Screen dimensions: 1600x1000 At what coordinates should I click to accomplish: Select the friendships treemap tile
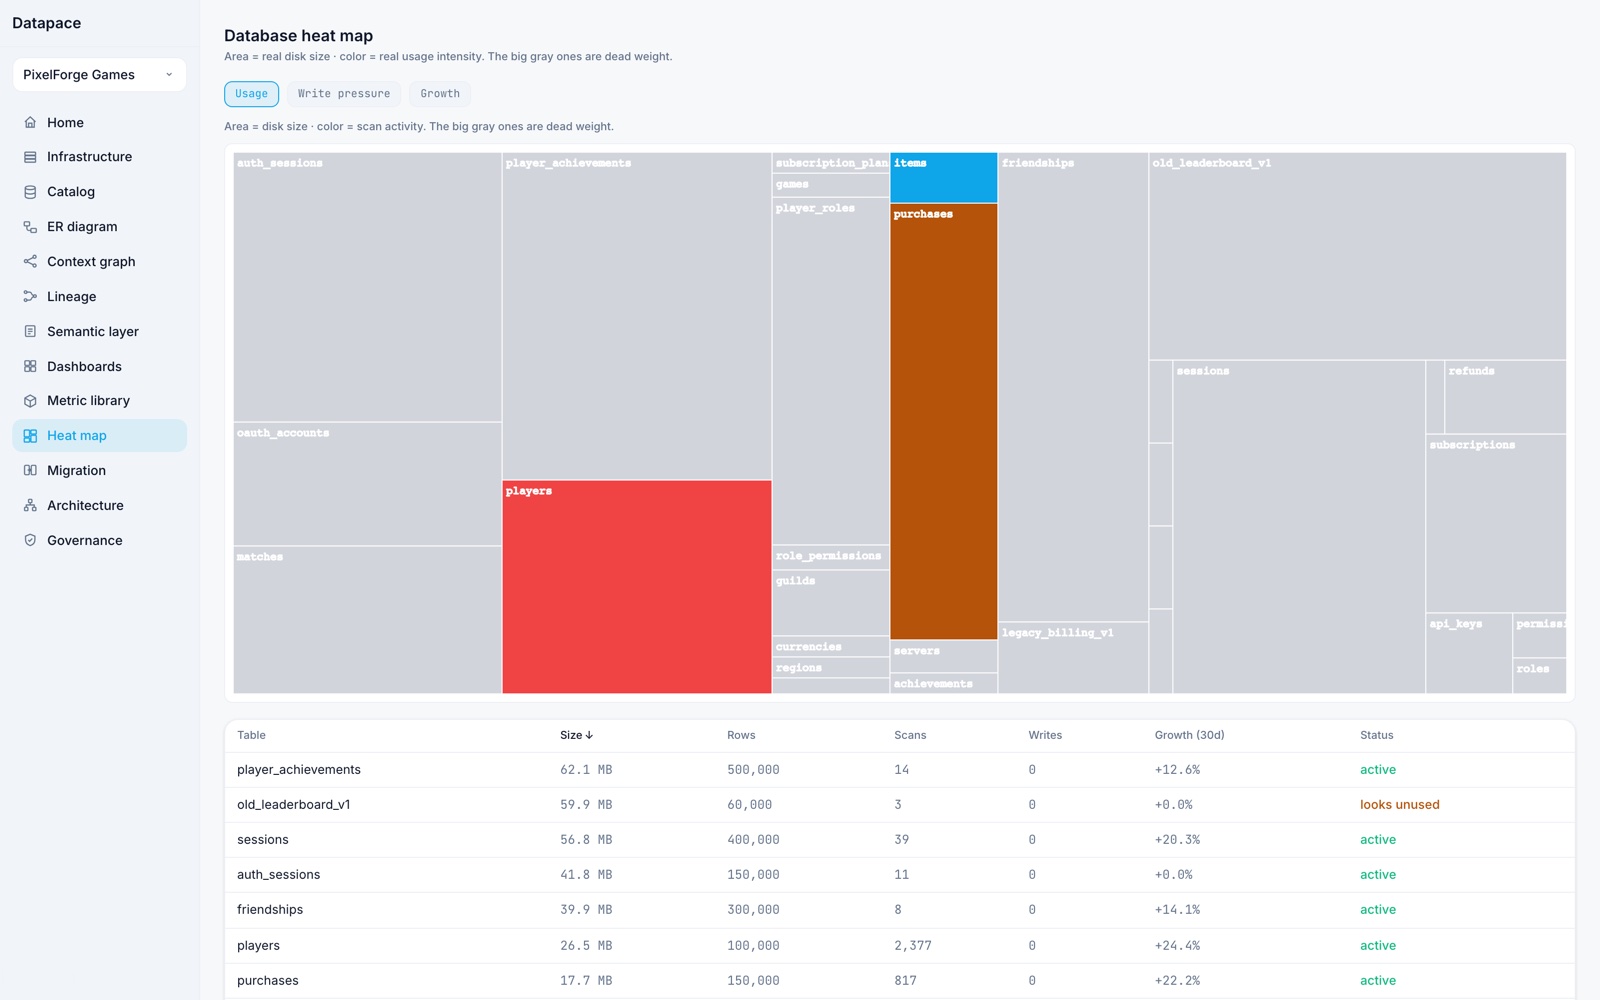point(1073,387)
